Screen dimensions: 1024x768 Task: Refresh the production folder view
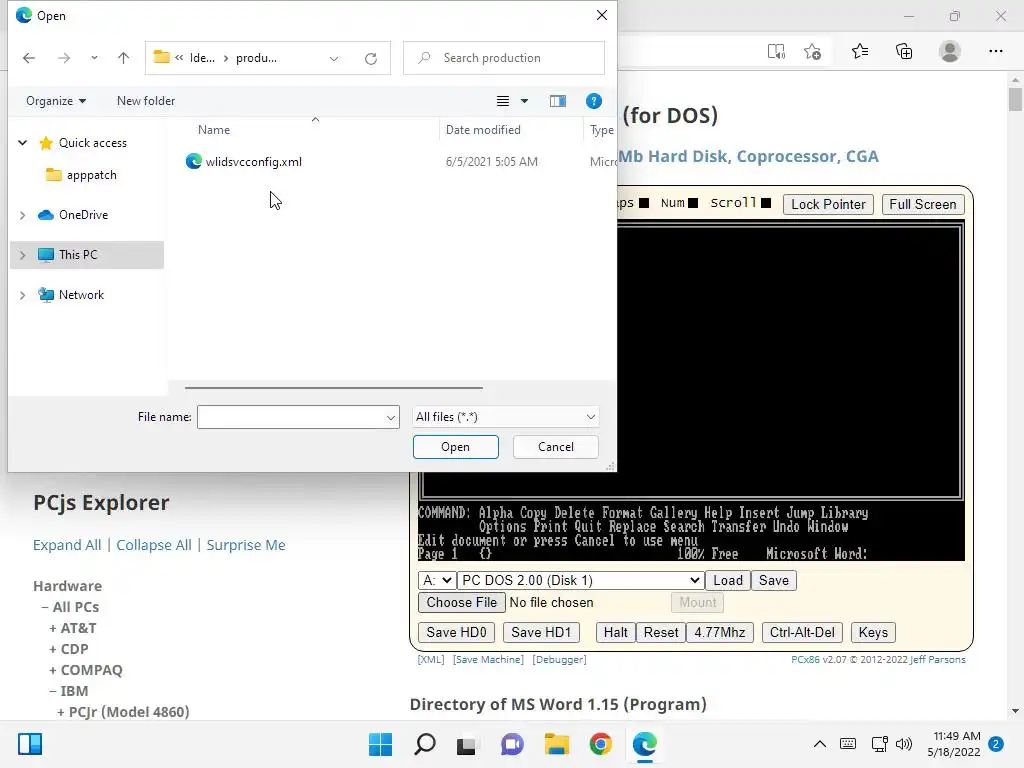click(x=371, y=59)
